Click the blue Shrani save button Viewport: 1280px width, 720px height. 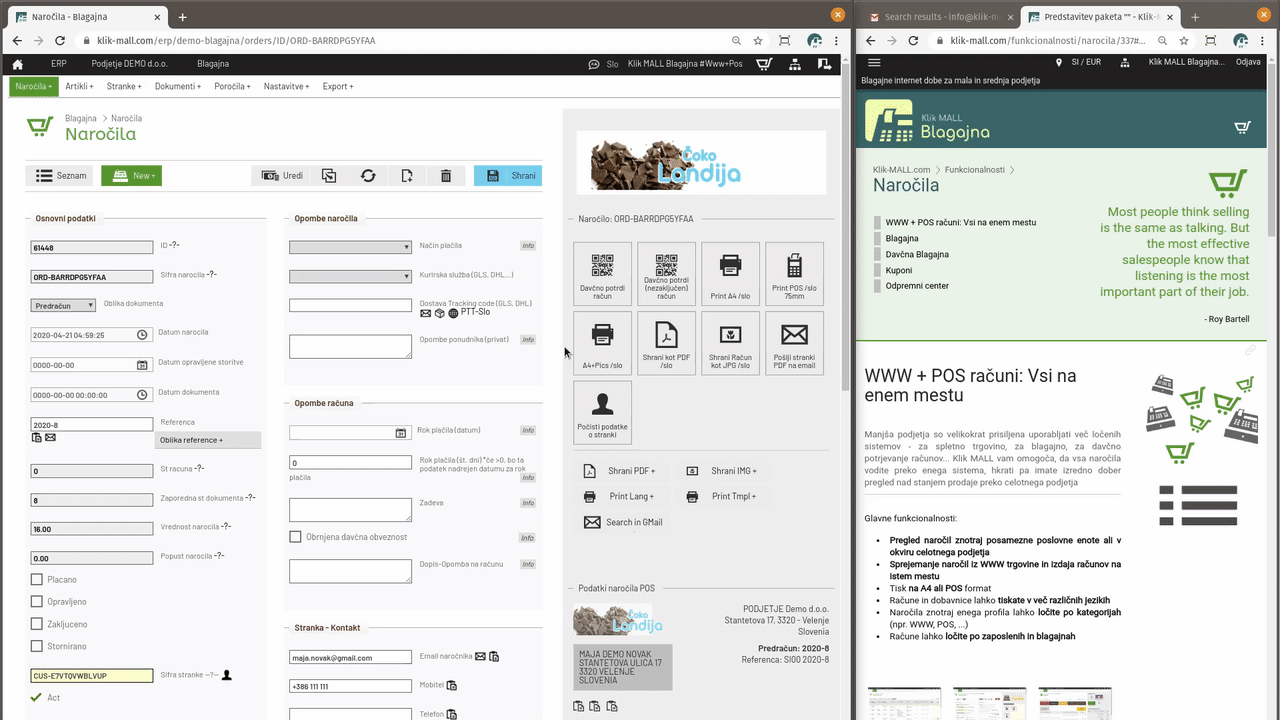(508, 176)
